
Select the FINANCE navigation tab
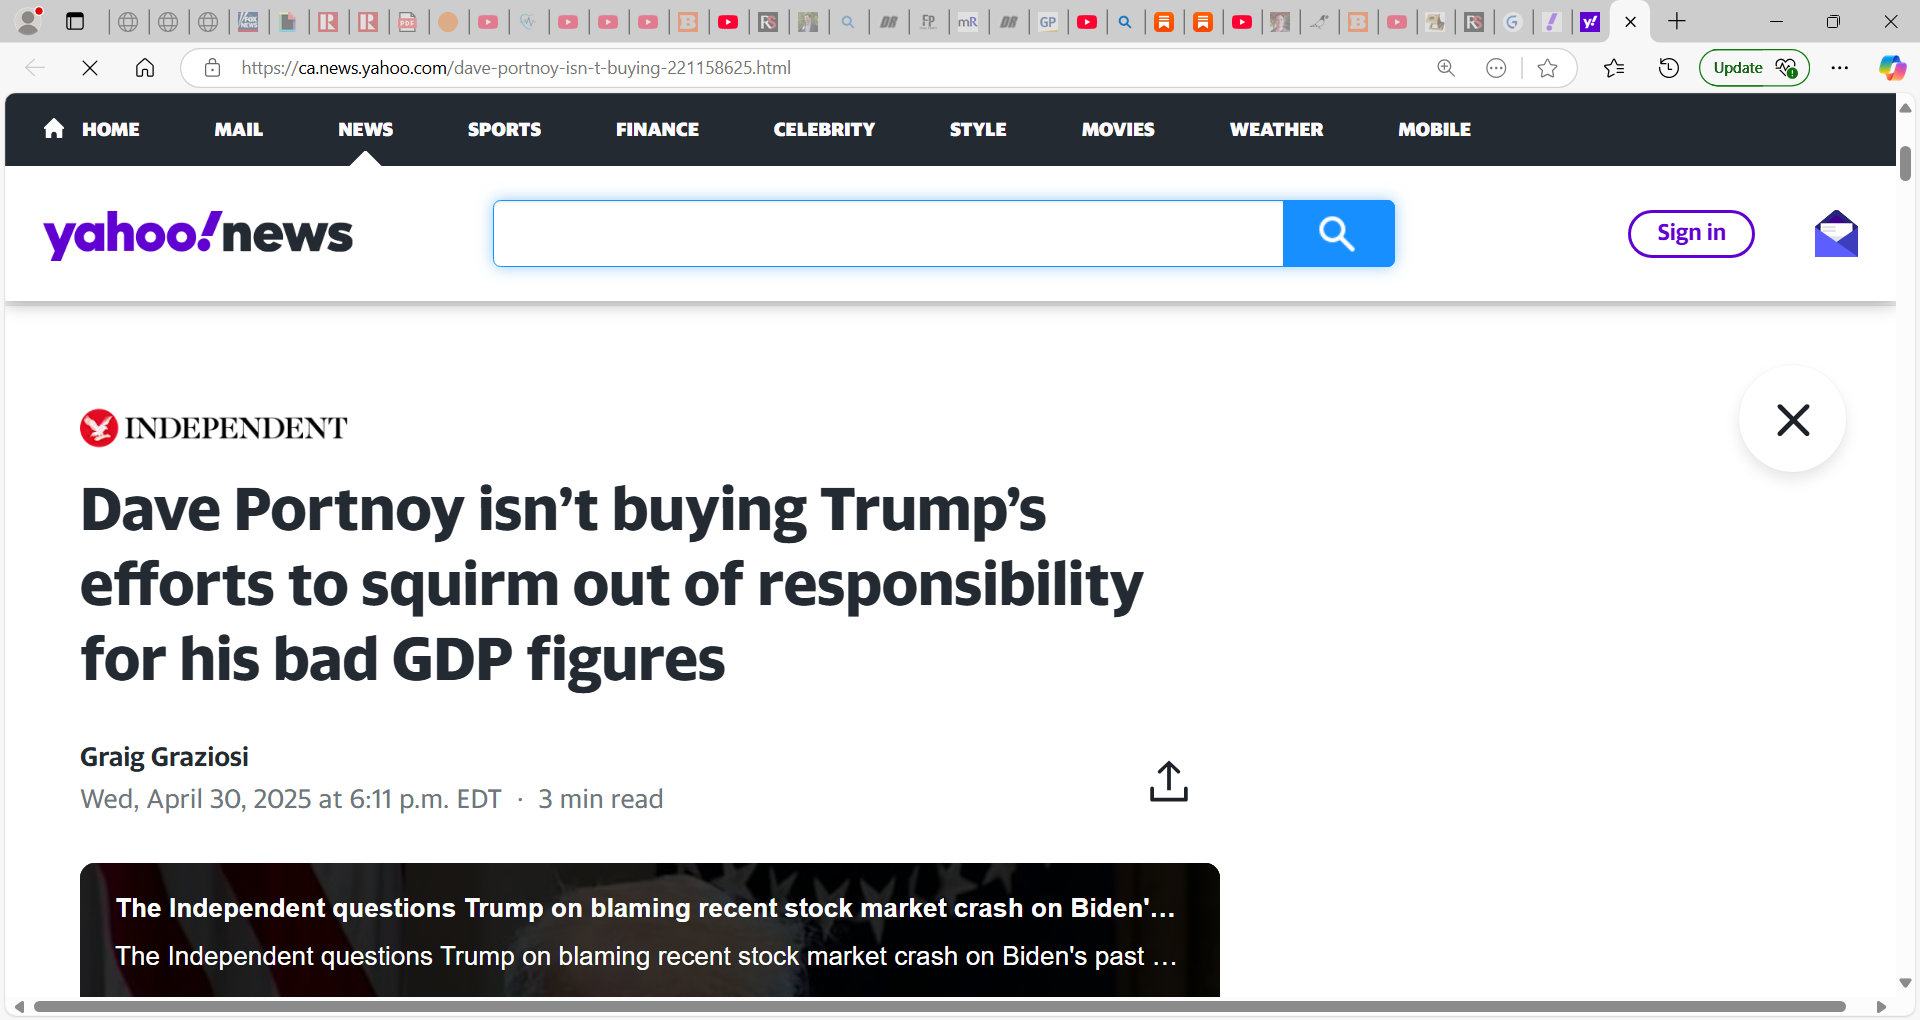[657, 129]
